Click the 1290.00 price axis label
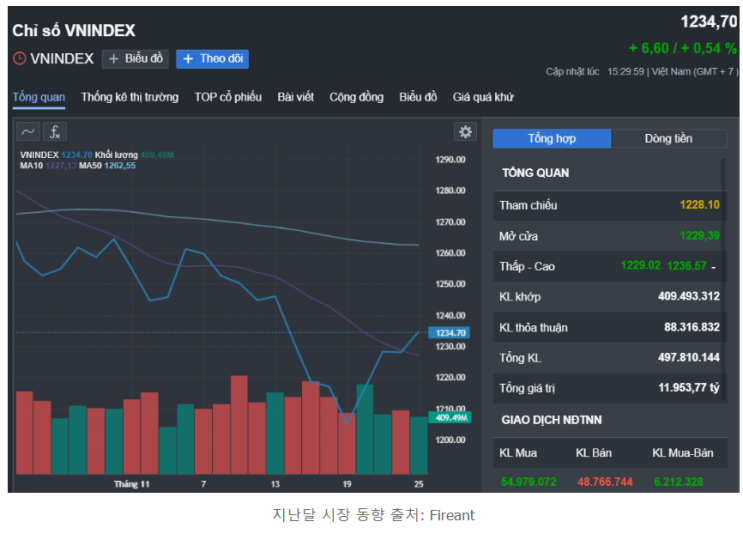Image resolution: width=743 pixels, height=534 pixels. pos(450,160)
